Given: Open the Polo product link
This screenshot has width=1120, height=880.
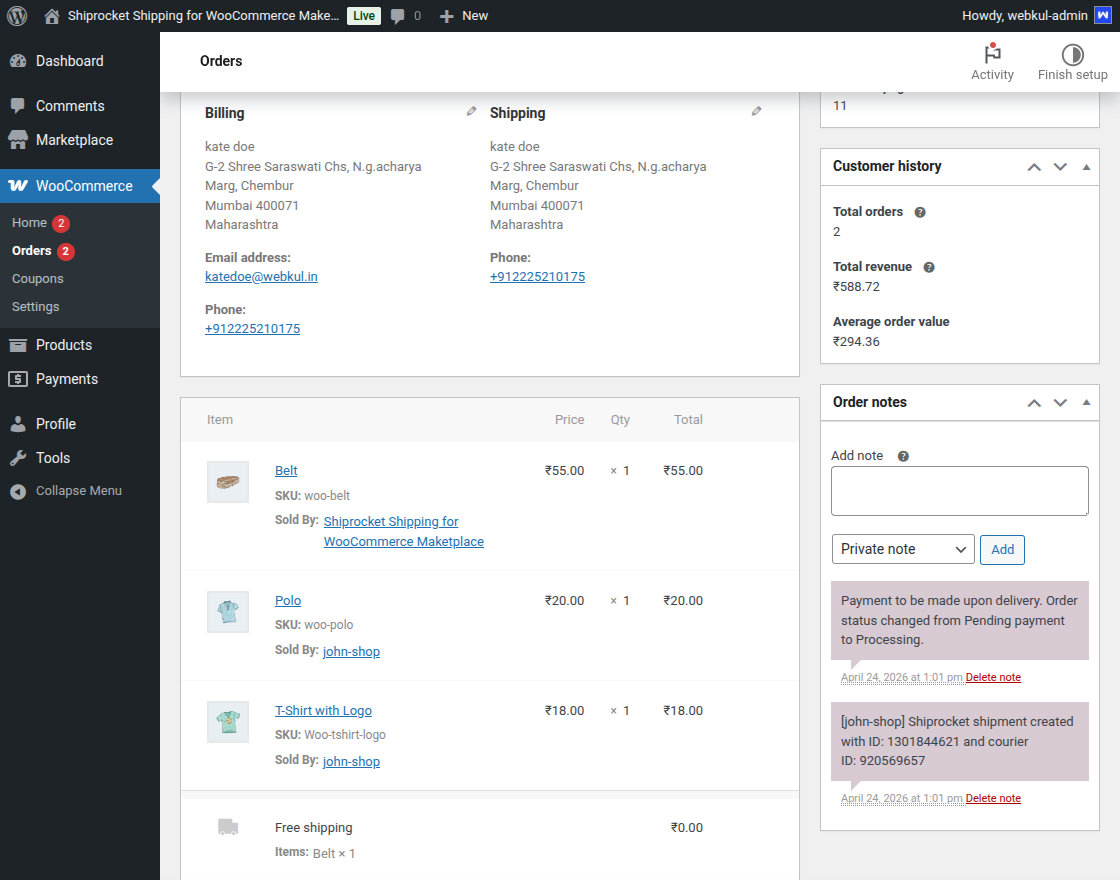Looking at the screenshot, I should click(x=288, y=601).
